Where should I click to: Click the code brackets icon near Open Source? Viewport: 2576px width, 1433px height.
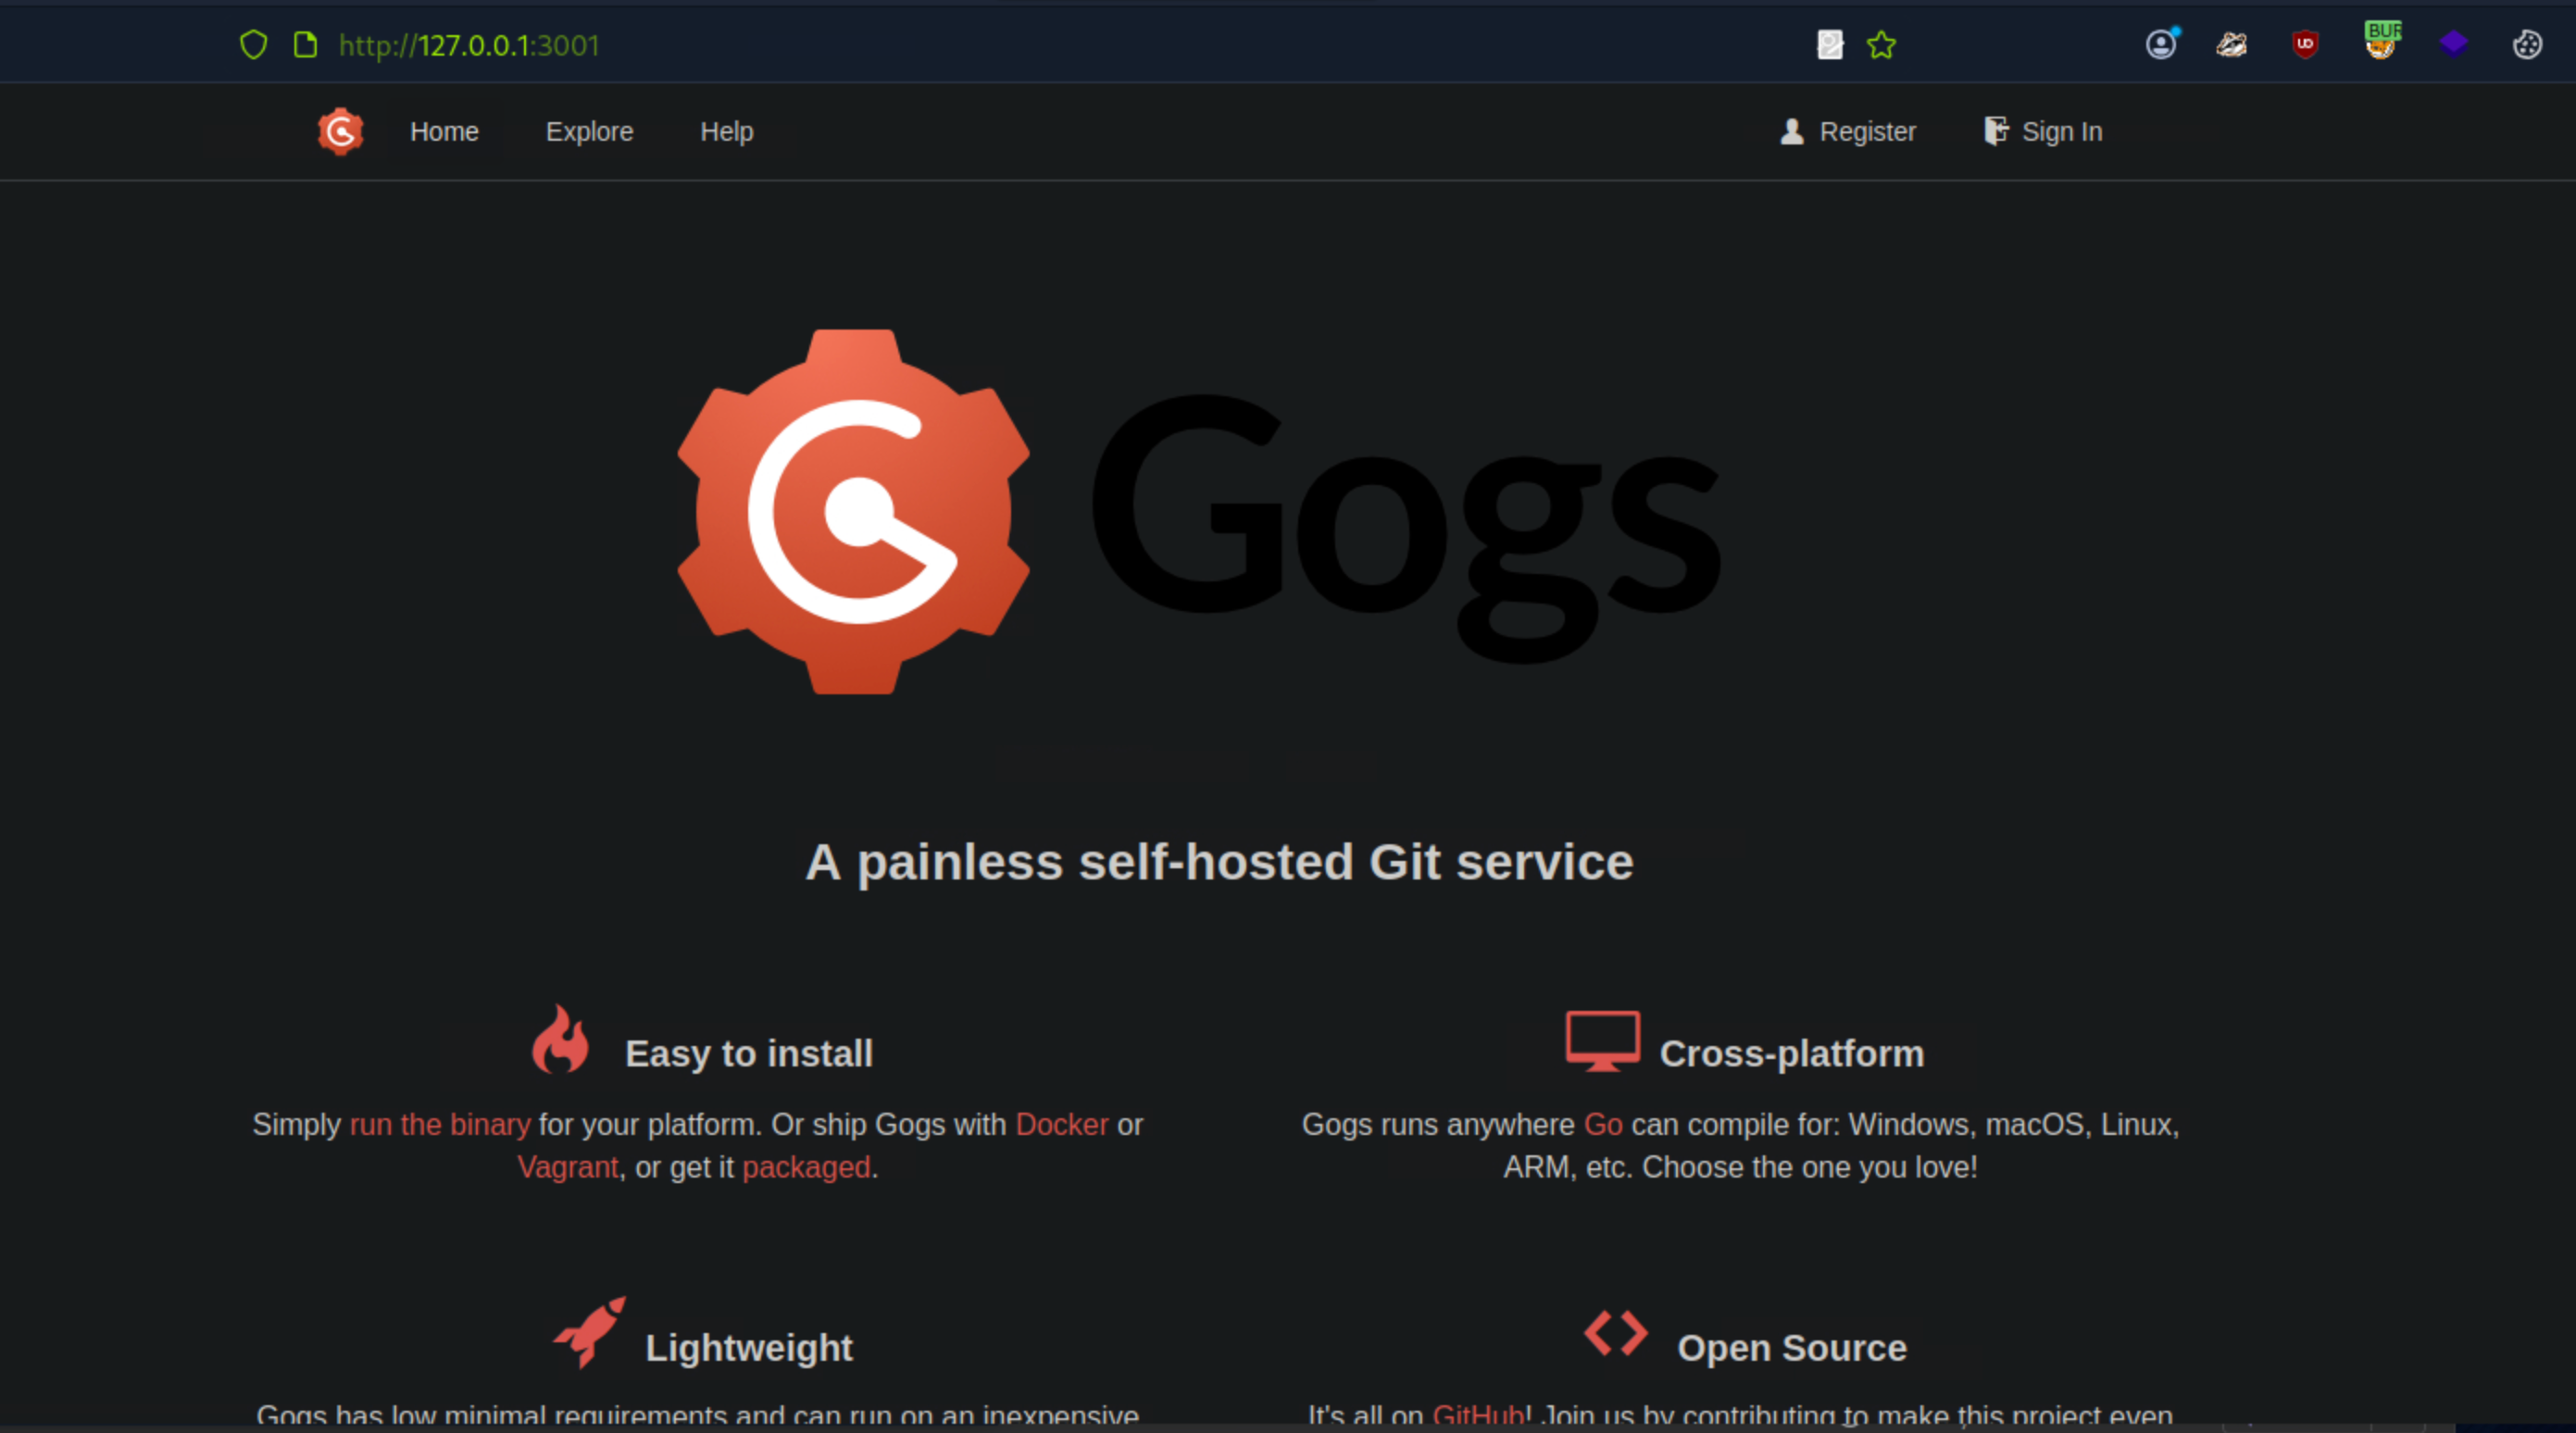click(1614, 1333)
